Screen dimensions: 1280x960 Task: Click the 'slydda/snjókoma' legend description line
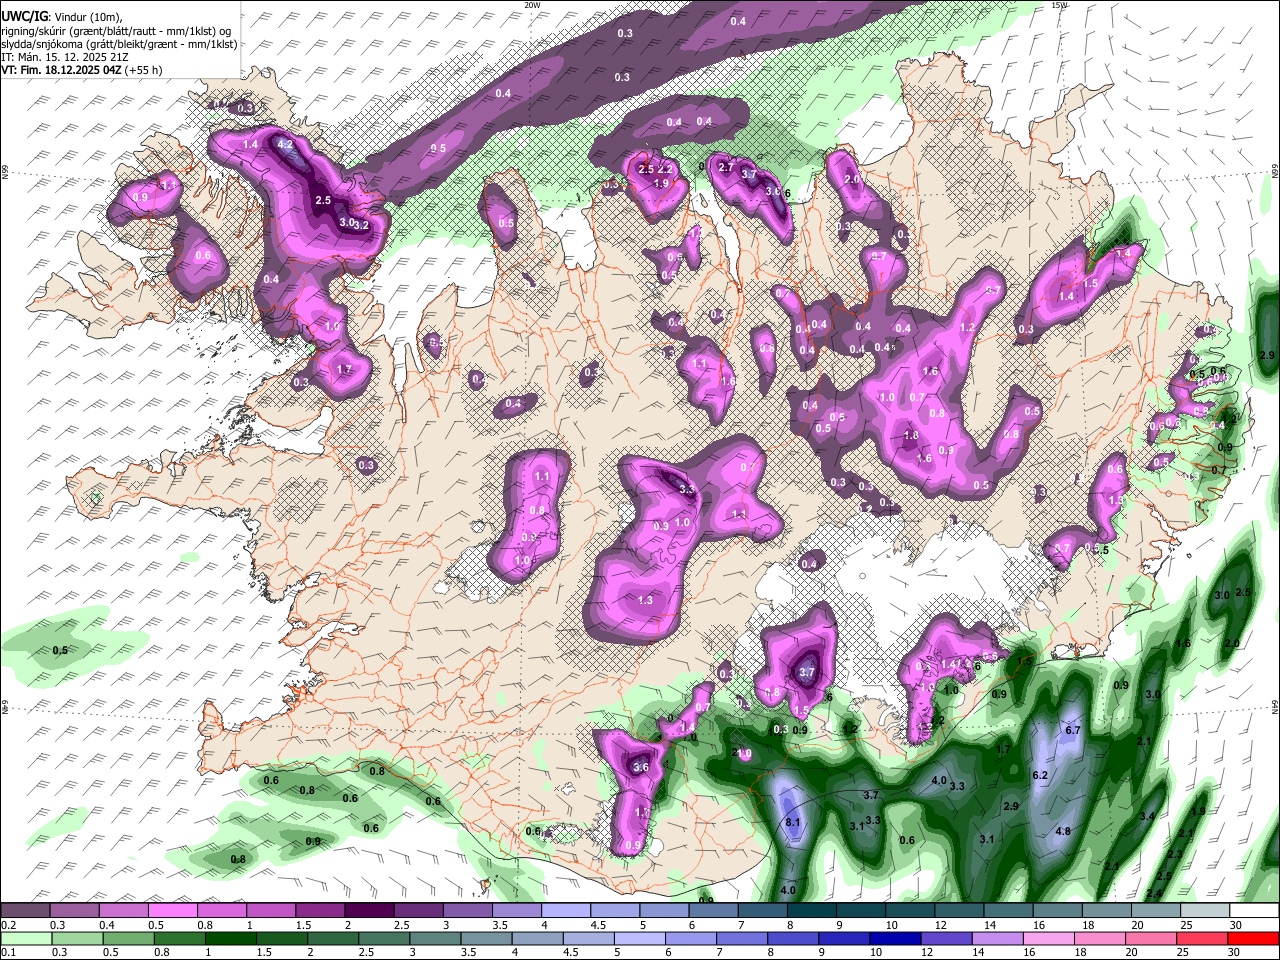click(120, 44)
